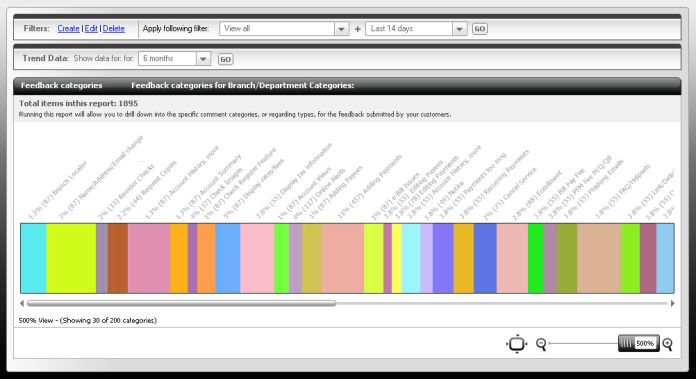Click the bright yellow-green Name/Address segment

(71, 258)
